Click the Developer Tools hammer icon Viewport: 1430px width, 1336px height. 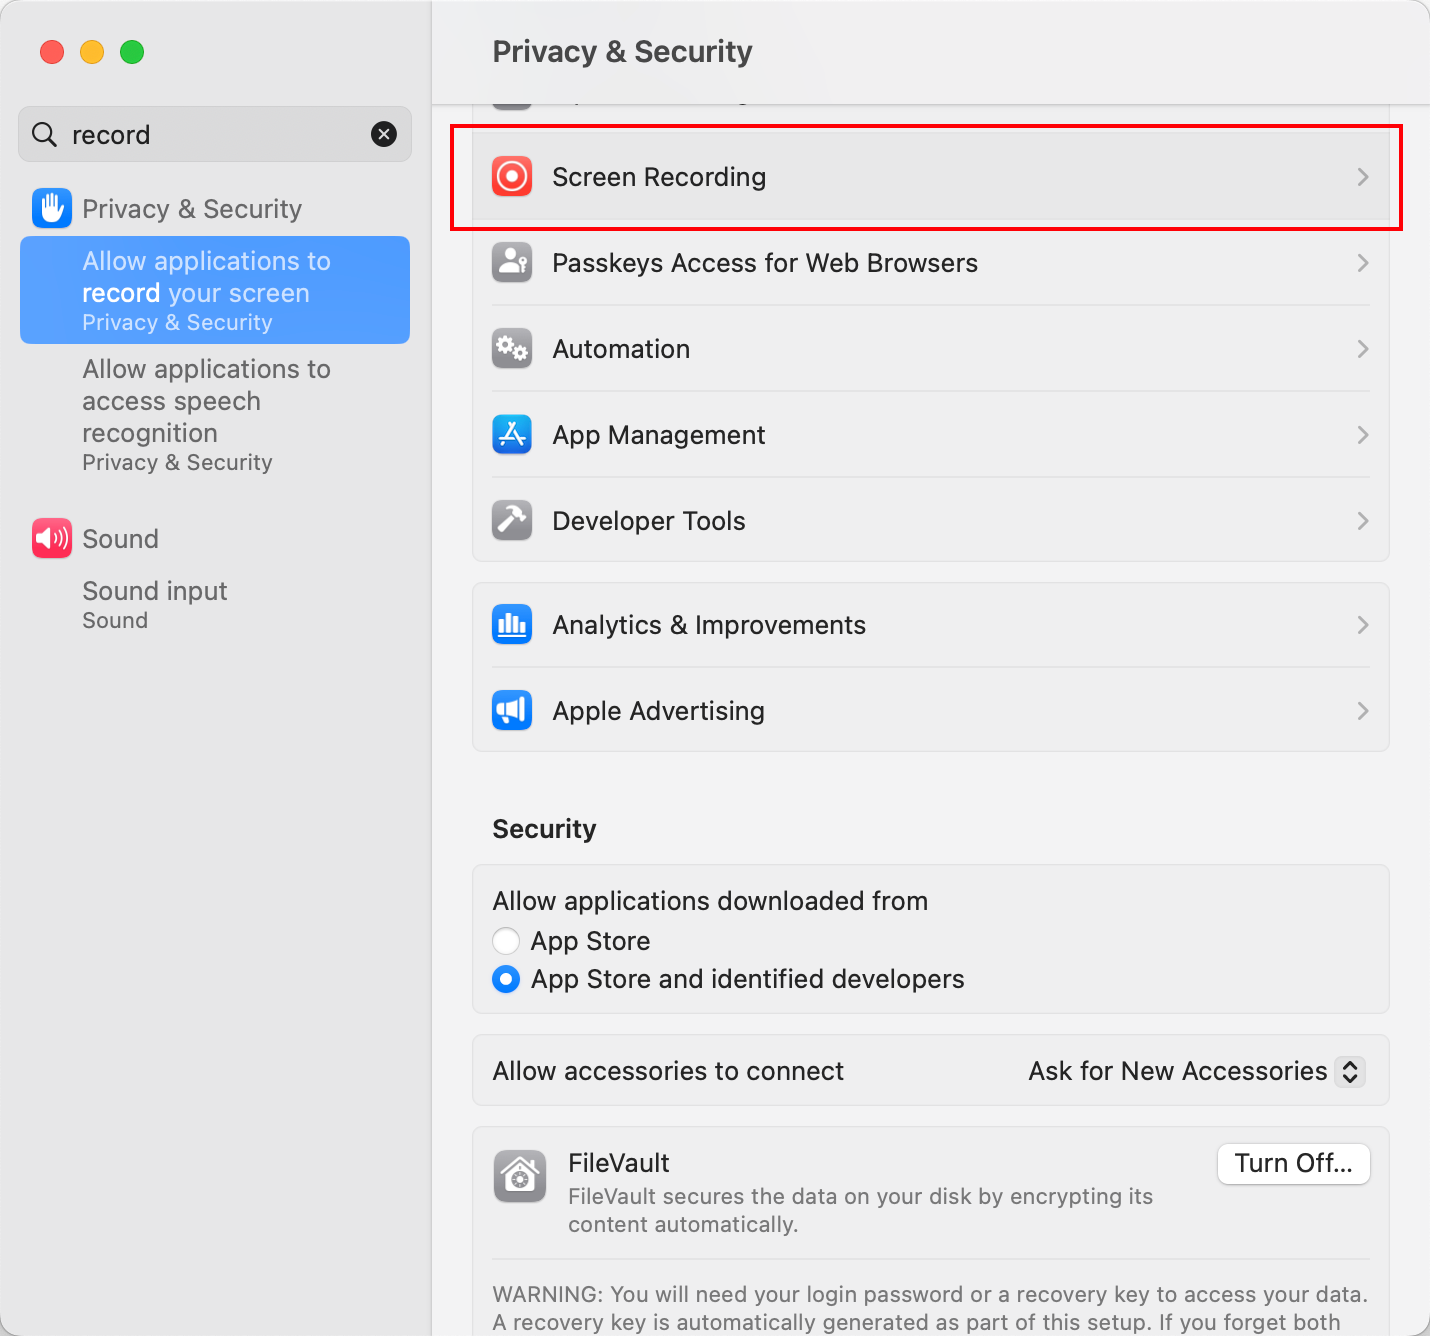click(512, 521)
